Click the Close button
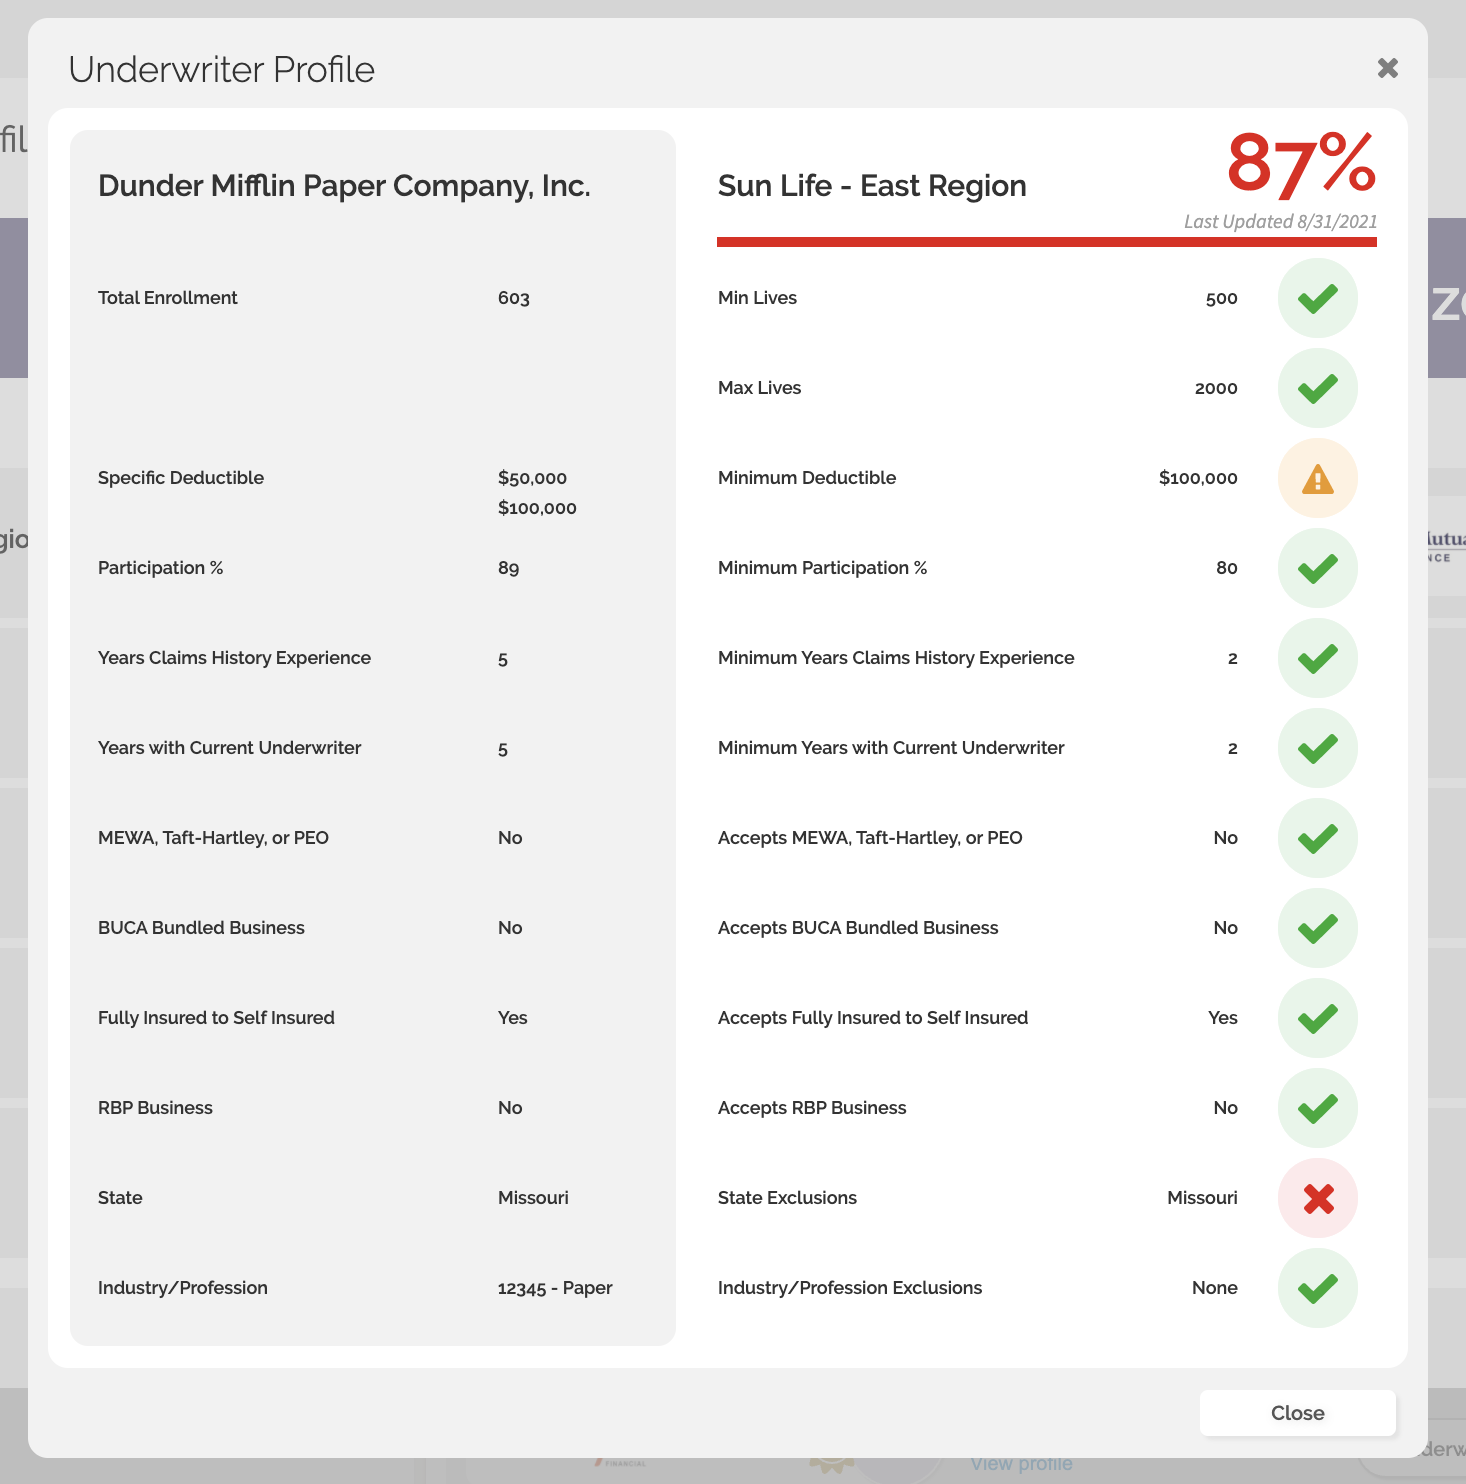 pyautogui.click(x=1298, y=1413)
